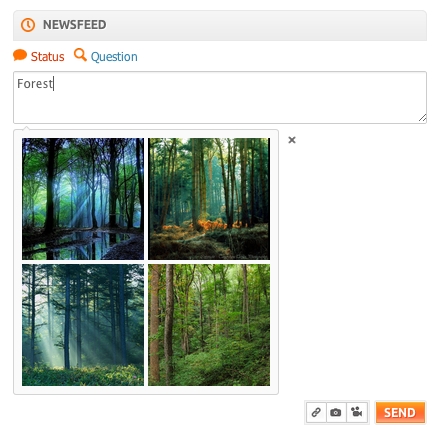
Task: Switch to the Question tab label
Action: pos(114,57)
